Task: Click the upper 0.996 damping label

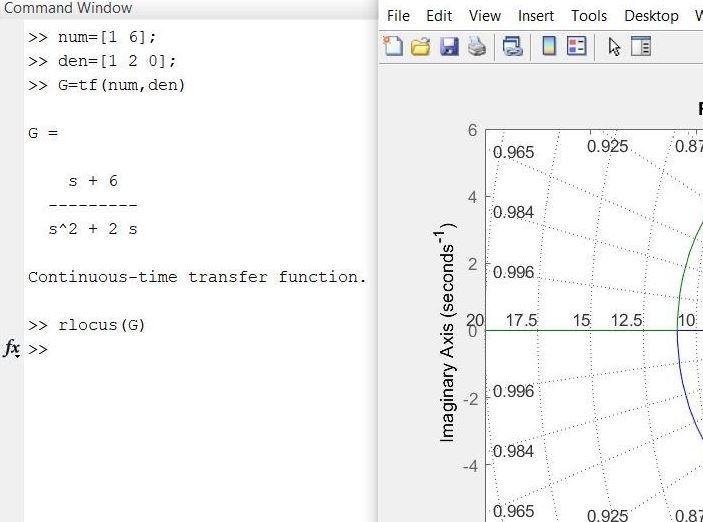Action: click(x=513, y=272)
